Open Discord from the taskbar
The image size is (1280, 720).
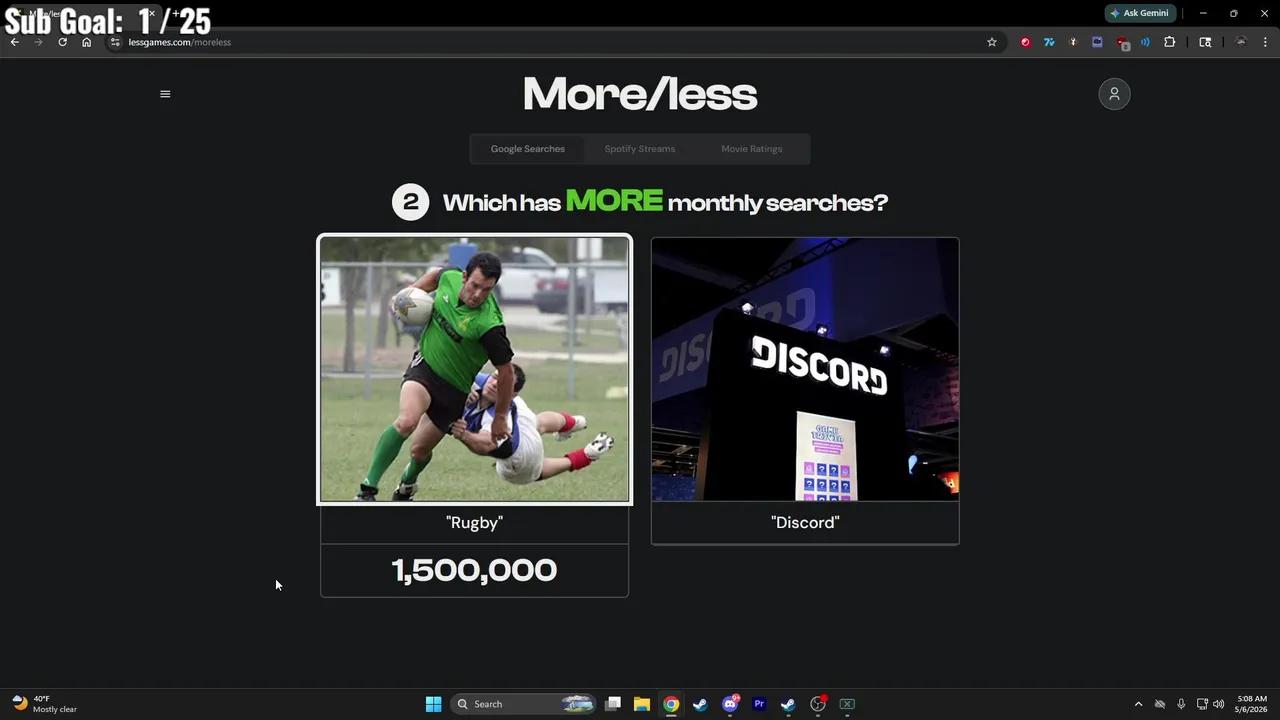[x=731, y=704]
